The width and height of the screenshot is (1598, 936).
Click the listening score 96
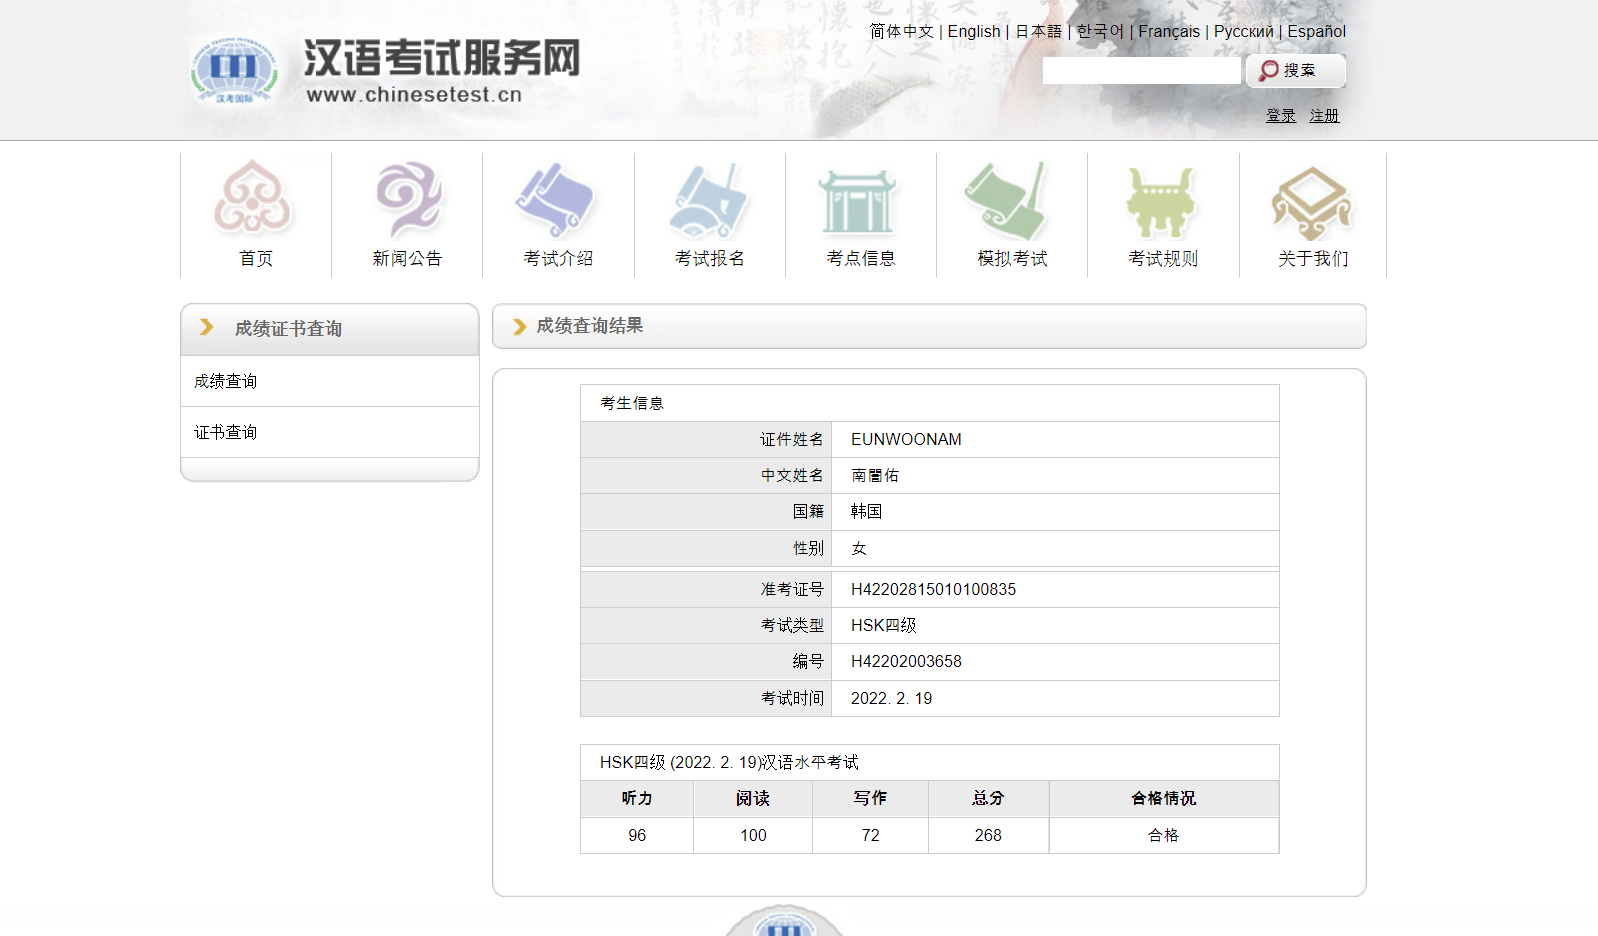(x=637, y=835)
